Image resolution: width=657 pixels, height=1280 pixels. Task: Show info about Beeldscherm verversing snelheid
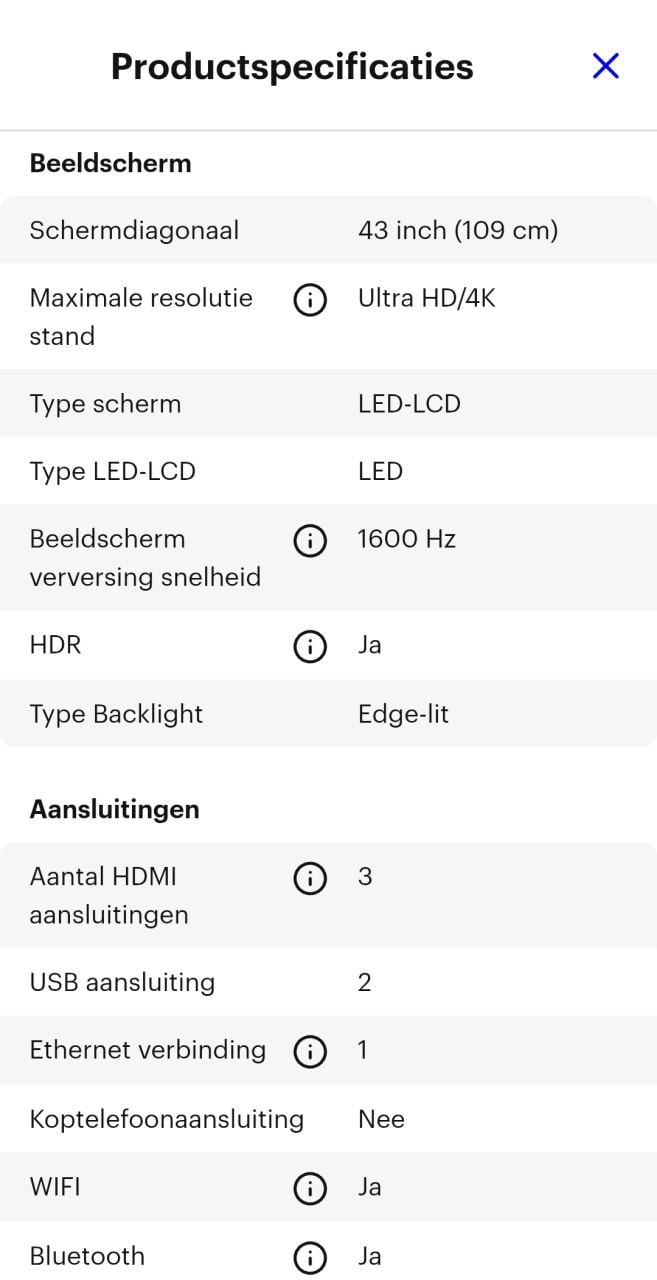pos(310,541)
